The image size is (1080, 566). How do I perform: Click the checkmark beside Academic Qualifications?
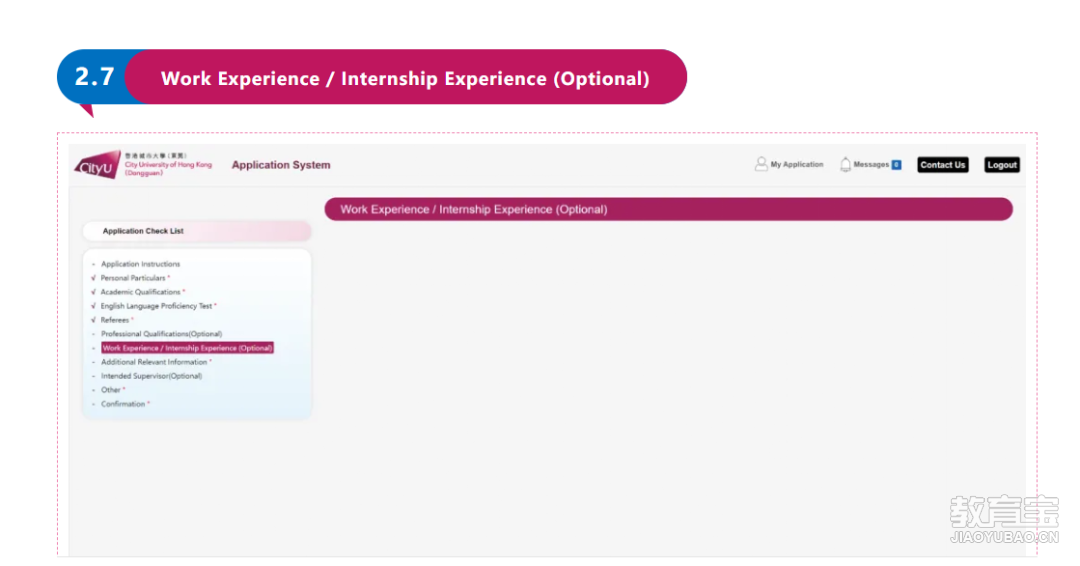(x=93, y=292)
